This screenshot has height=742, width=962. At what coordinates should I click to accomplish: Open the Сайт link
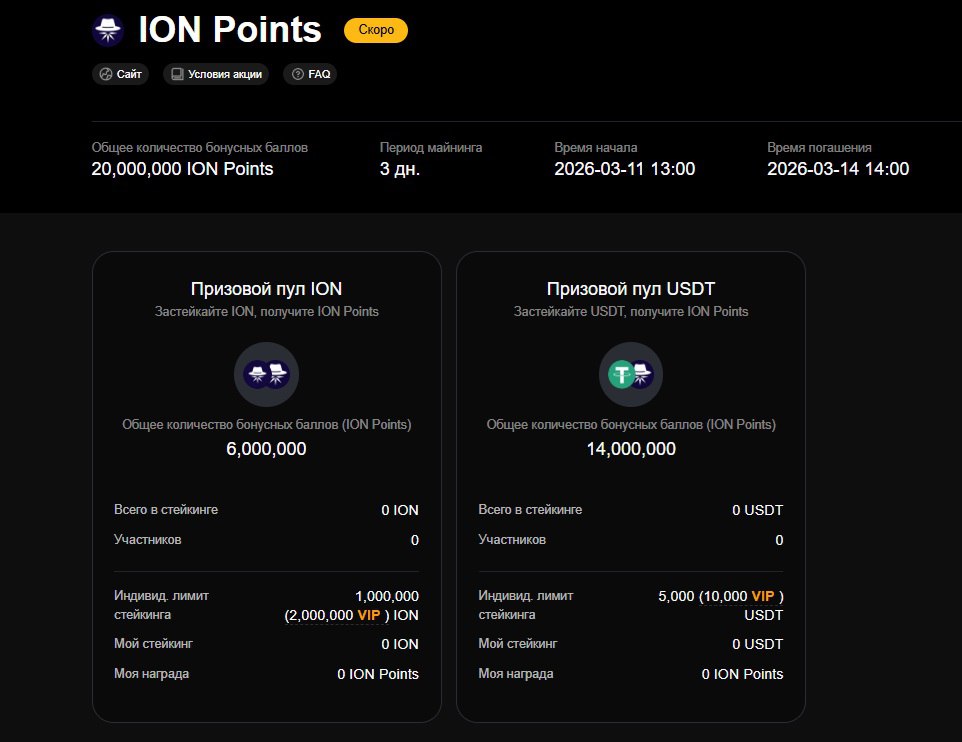click(x=120, y=74)
